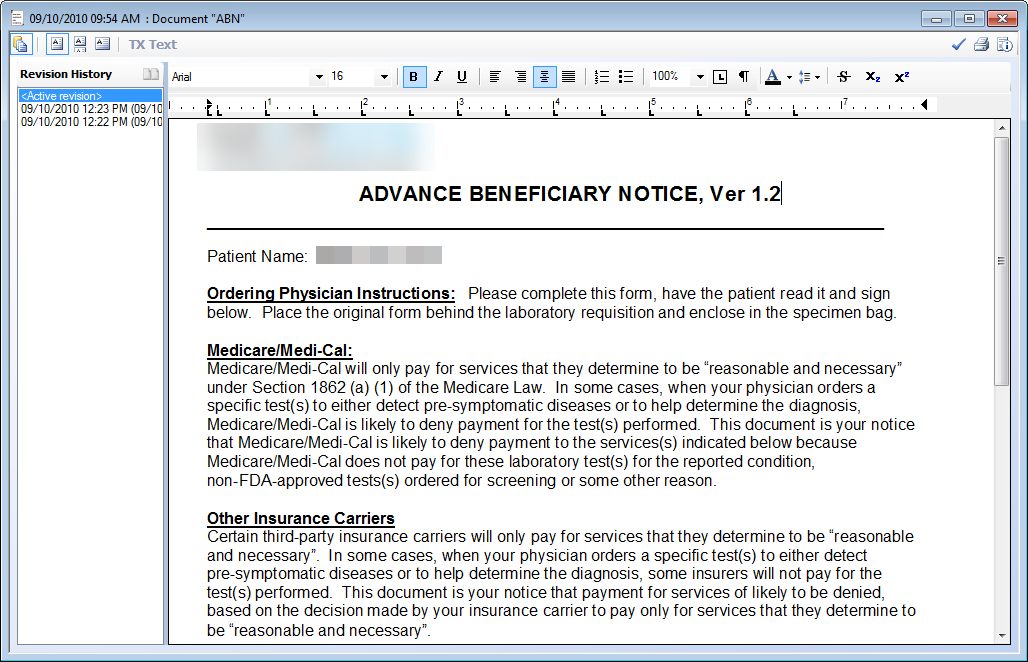The height and width of the screenshot is (662, 1028).
Task: Click the document icon in the title bar
Action: coord(18,18)
